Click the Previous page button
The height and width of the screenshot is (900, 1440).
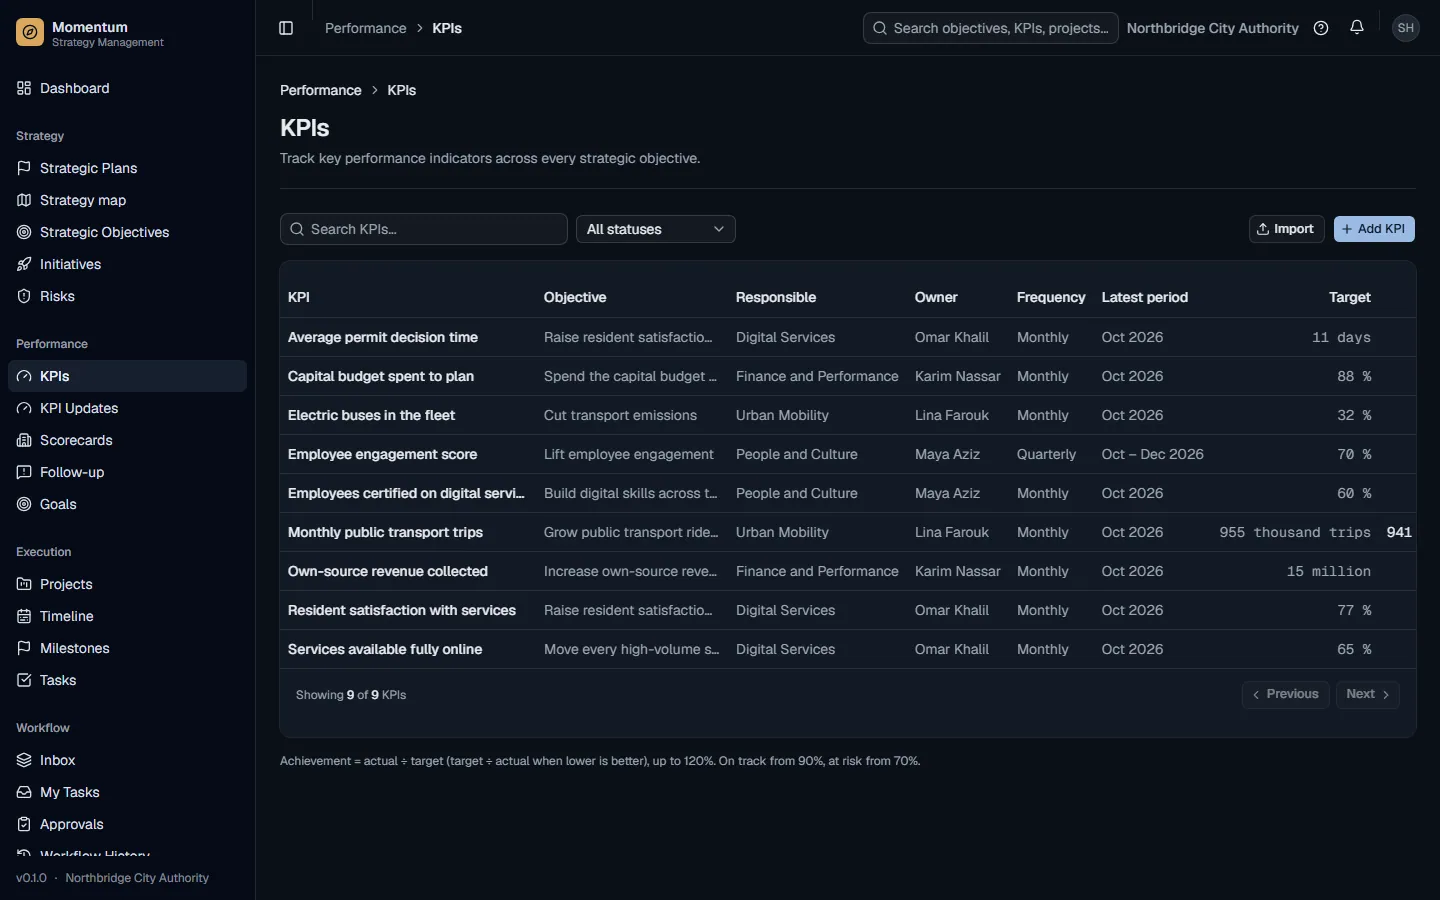tap(1286, 694)
